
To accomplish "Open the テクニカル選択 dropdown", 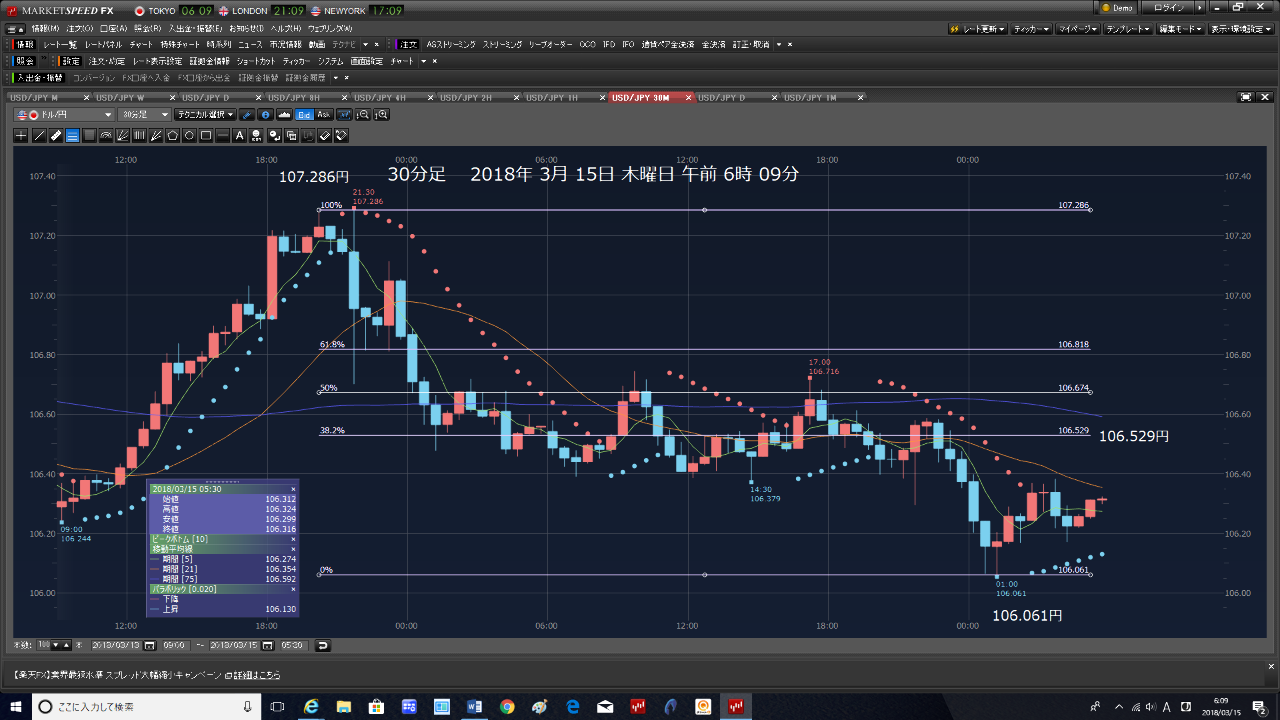I will click(205, 115).
